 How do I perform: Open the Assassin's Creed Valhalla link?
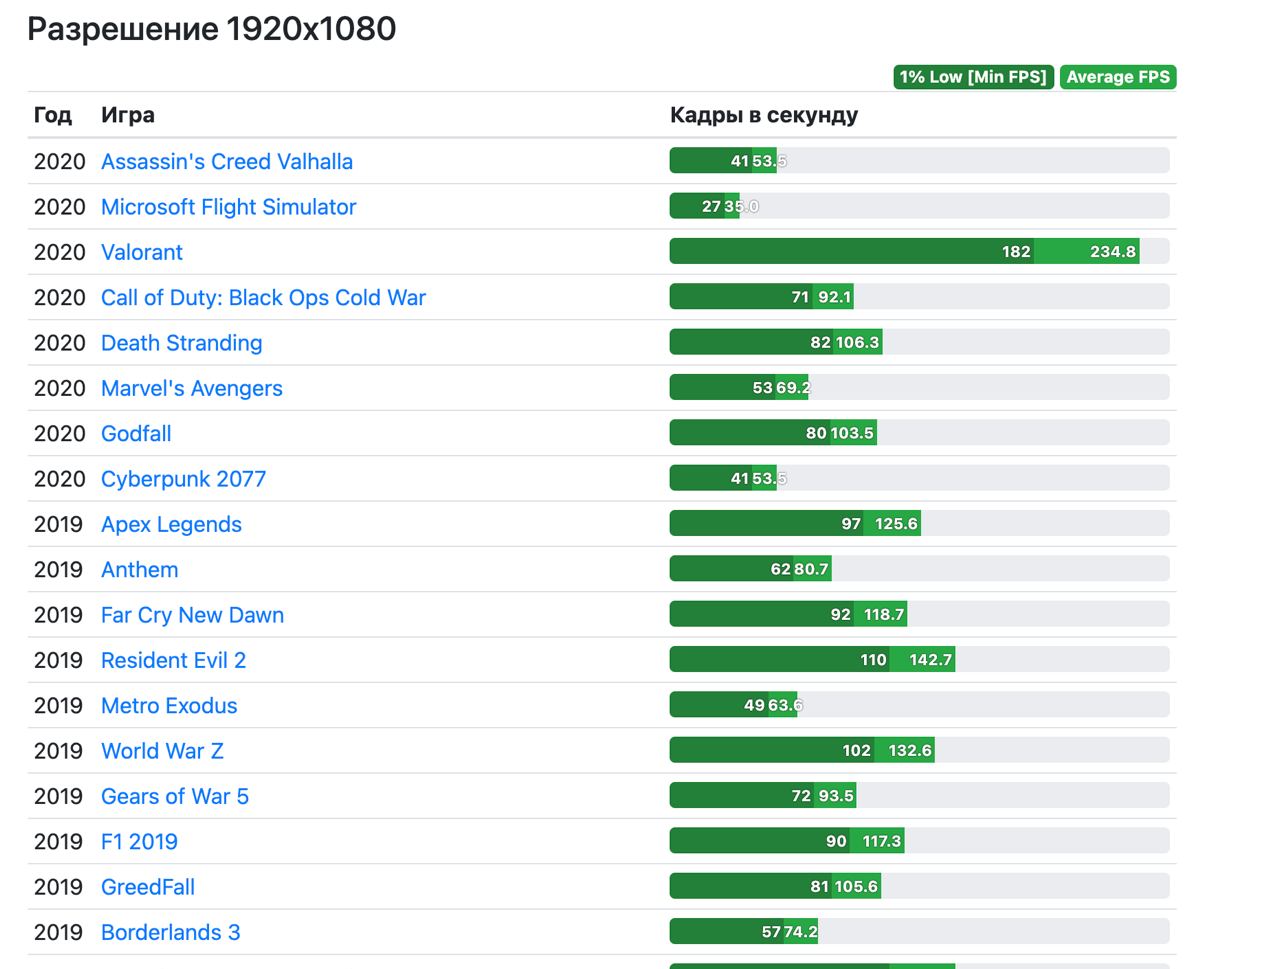227,161
